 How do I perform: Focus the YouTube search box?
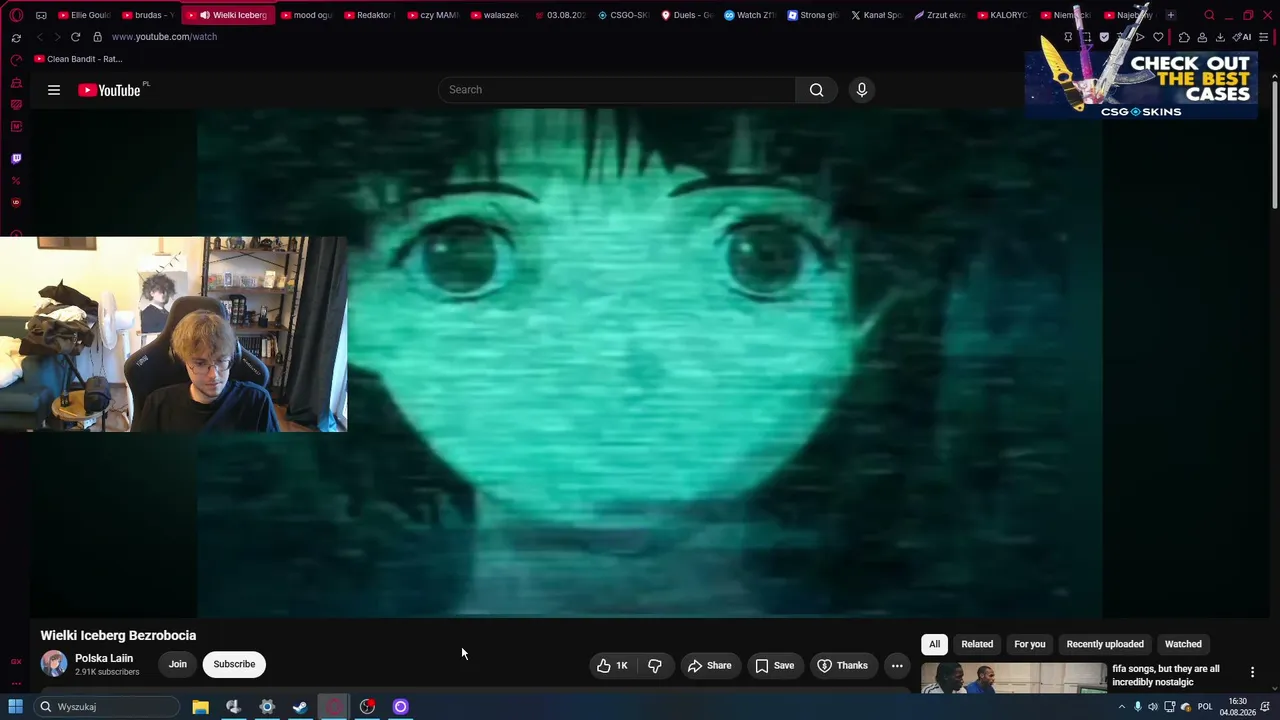click(617, 90)
